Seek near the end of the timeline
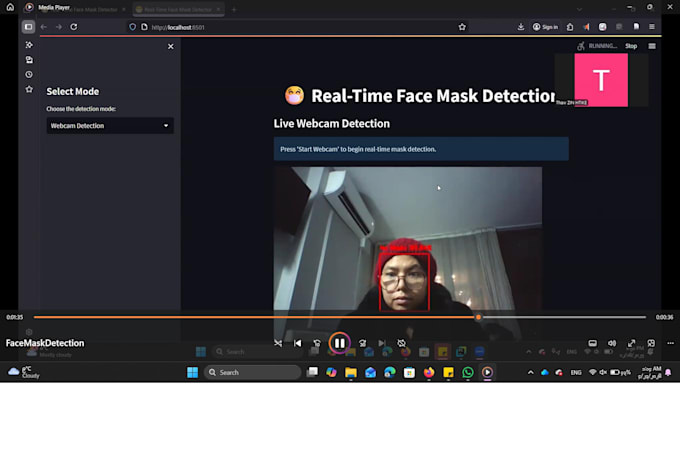This screenshot has height=474, width=680. tap(642, 317)
